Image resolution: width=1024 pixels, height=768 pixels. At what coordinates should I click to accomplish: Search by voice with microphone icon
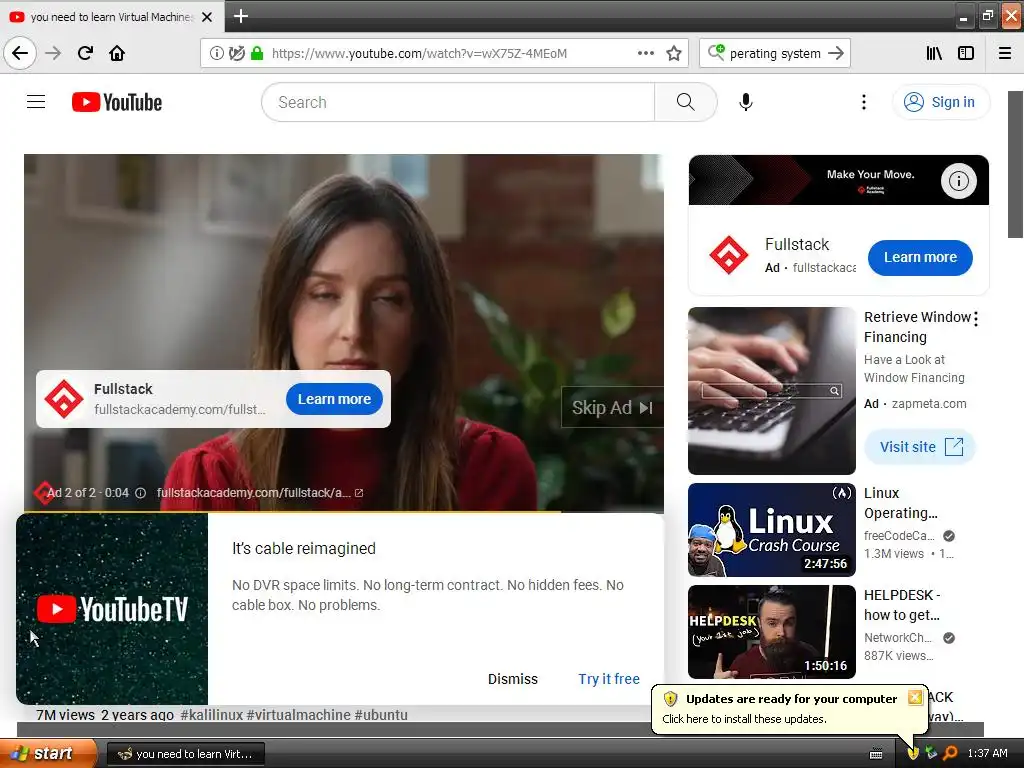pyautogui.click(x=746, y=102)
